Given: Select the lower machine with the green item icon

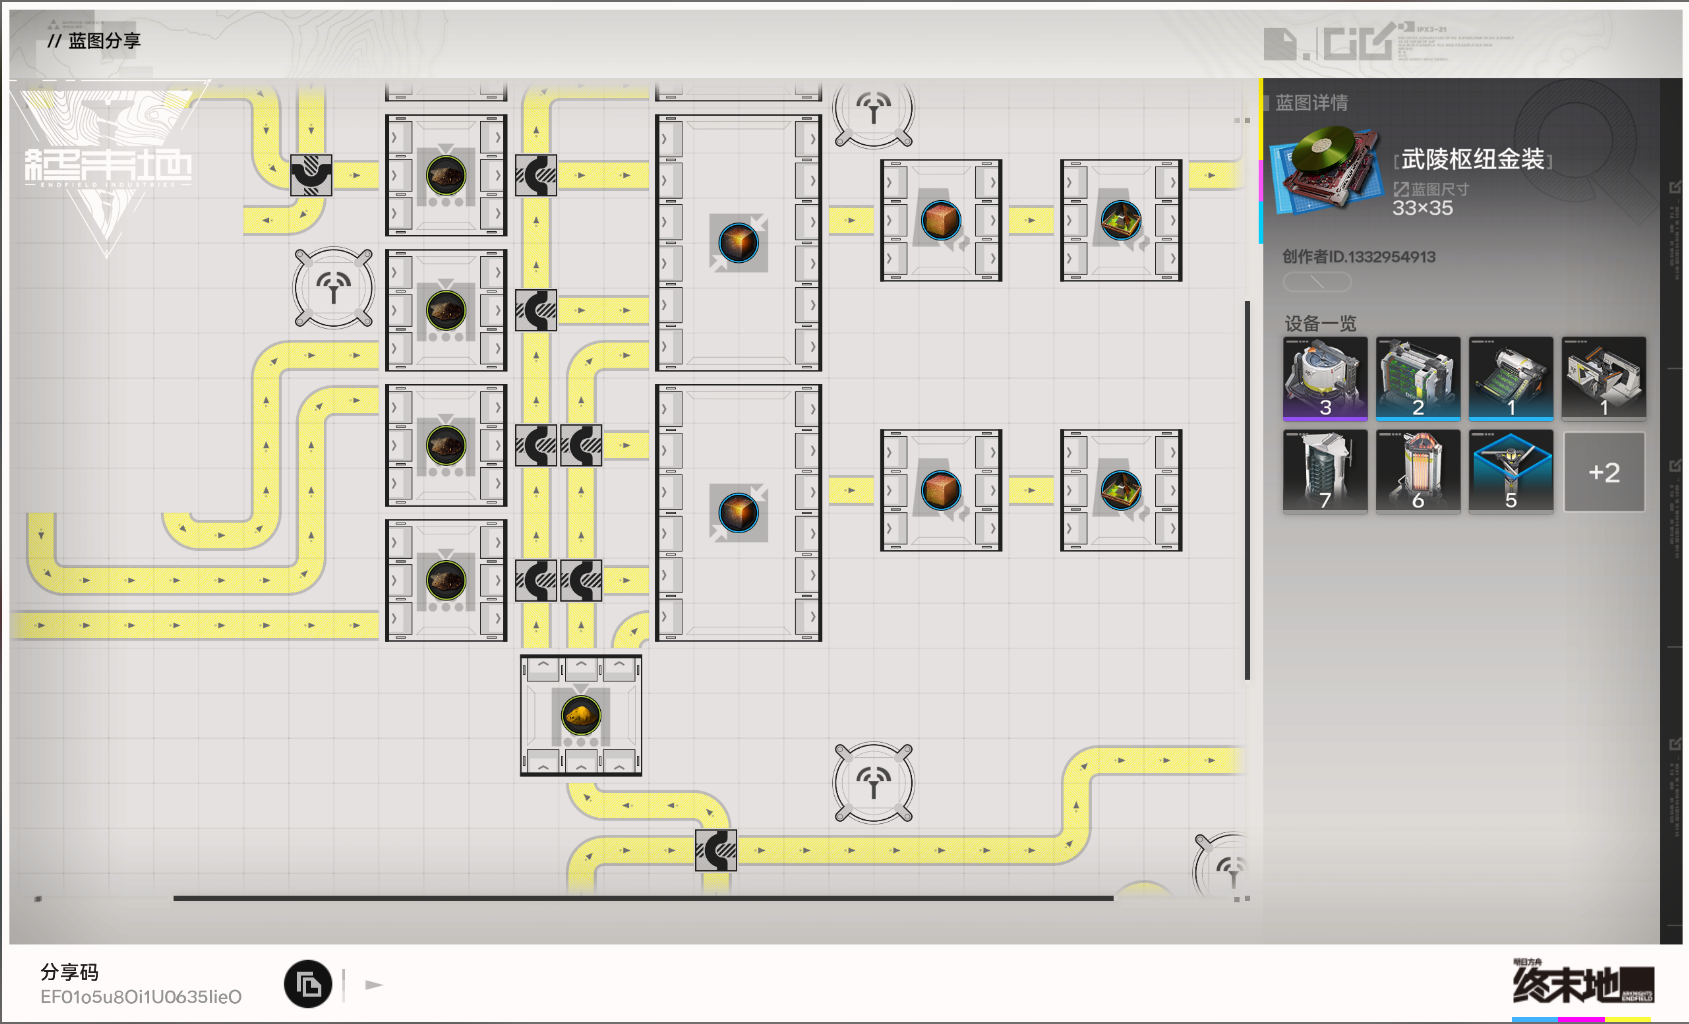Looking at the screenshot, I should pyautogui.click(x=1121, y=490).
